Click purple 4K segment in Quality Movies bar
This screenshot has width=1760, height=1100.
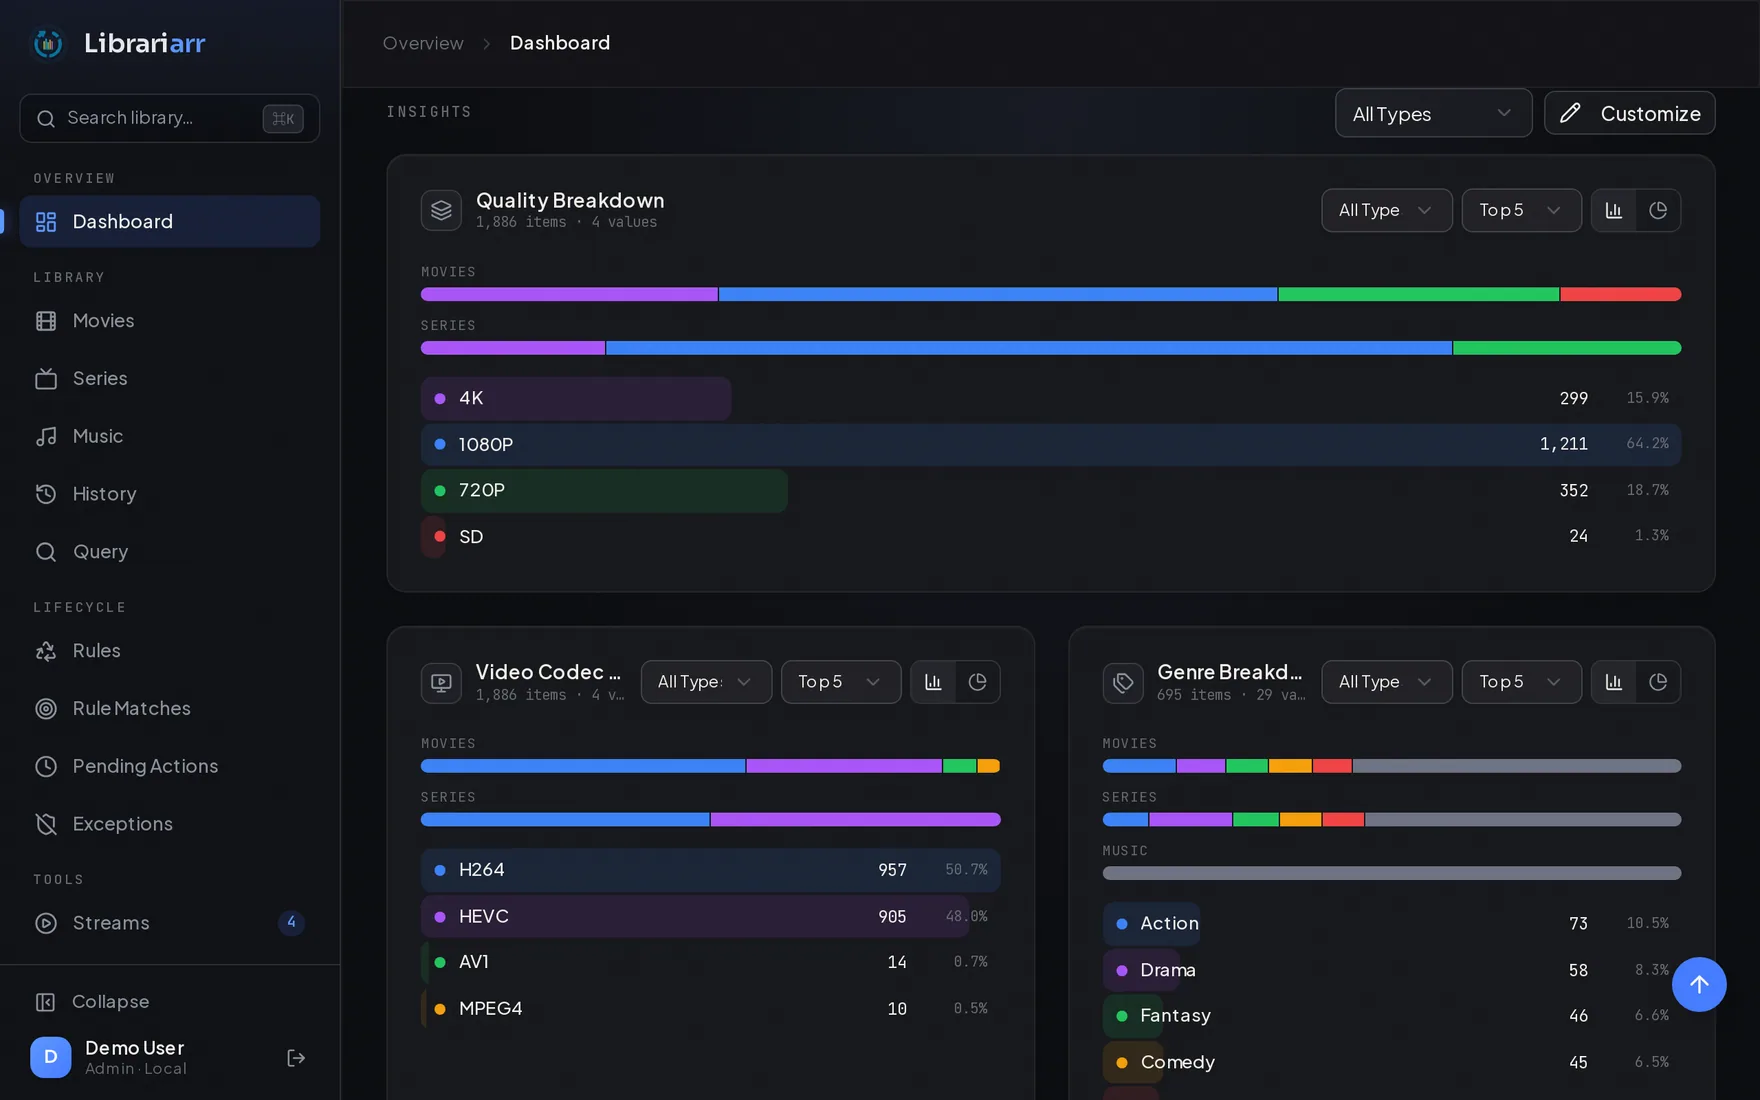[569, 294]
